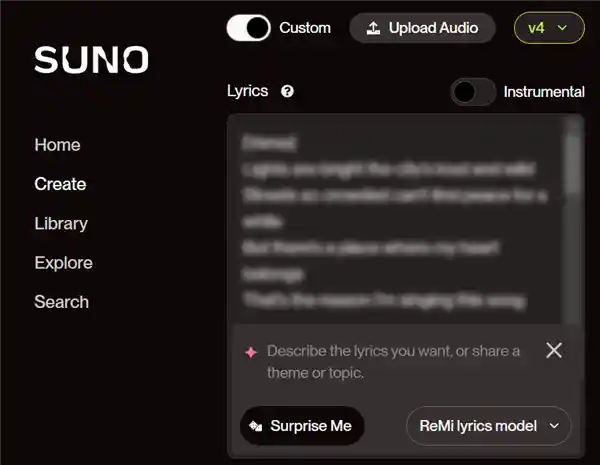Open the v4 version dropdown
600x465 pixels.
(x=549, y=28)
